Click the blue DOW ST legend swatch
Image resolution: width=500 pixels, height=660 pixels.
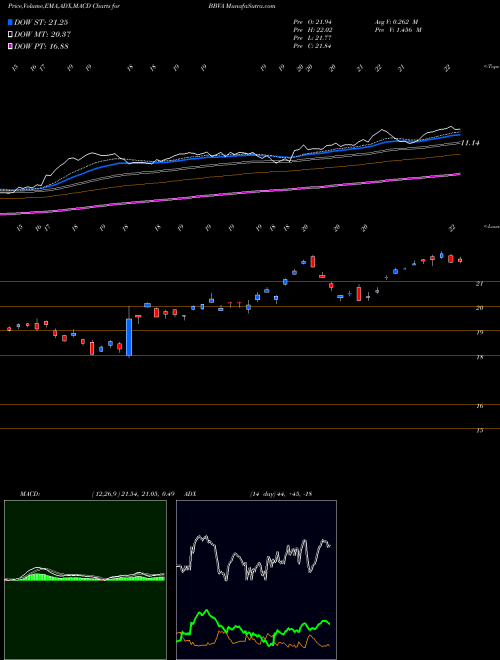click(11, 23)
